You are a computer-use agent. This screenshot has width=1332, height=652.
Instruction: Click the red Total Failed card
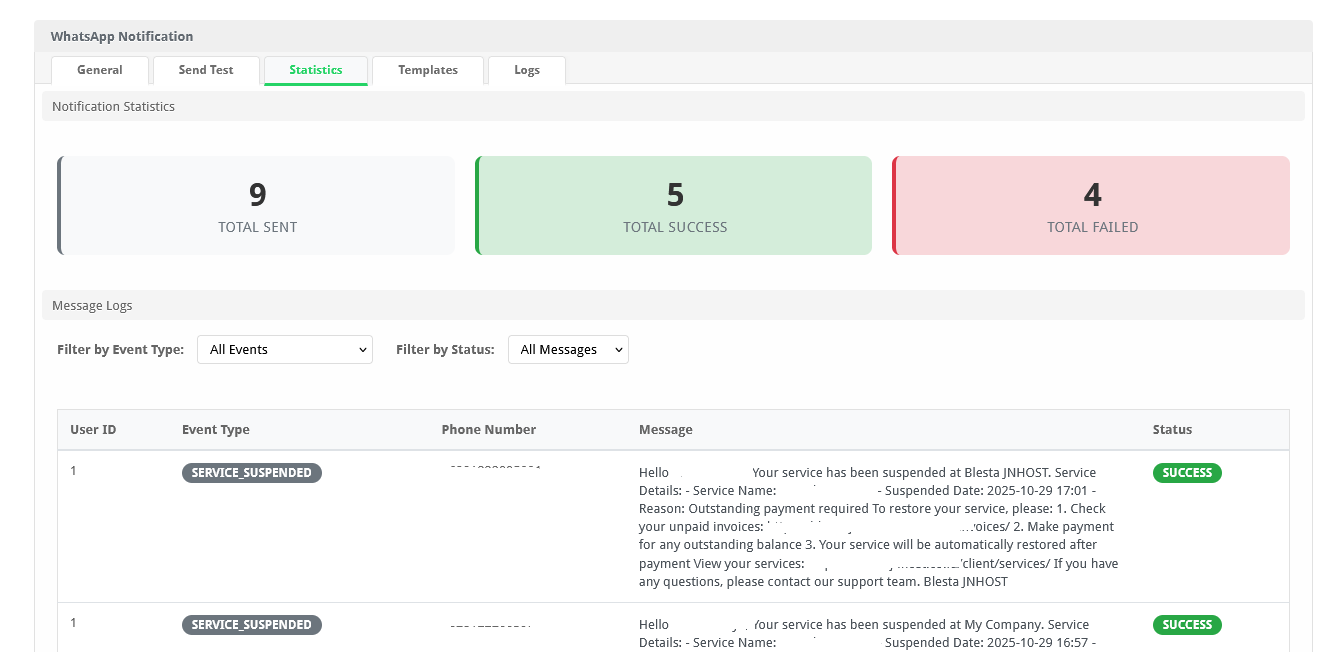[1091, 206]
